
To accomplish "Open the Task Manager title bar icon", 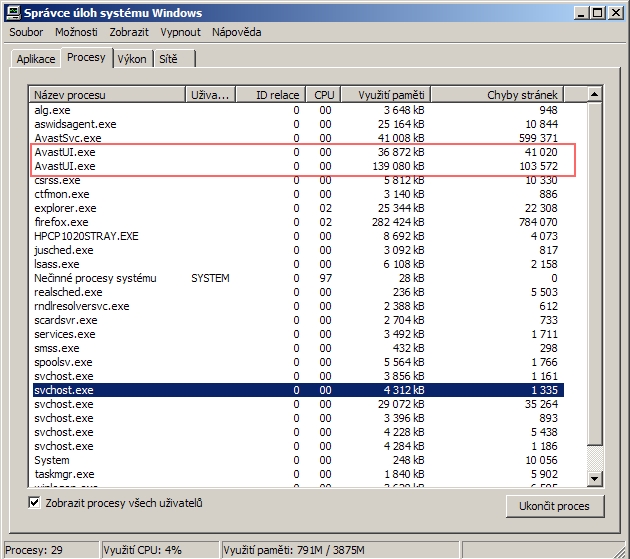I will pyautogui.click(x=13, y=13).
